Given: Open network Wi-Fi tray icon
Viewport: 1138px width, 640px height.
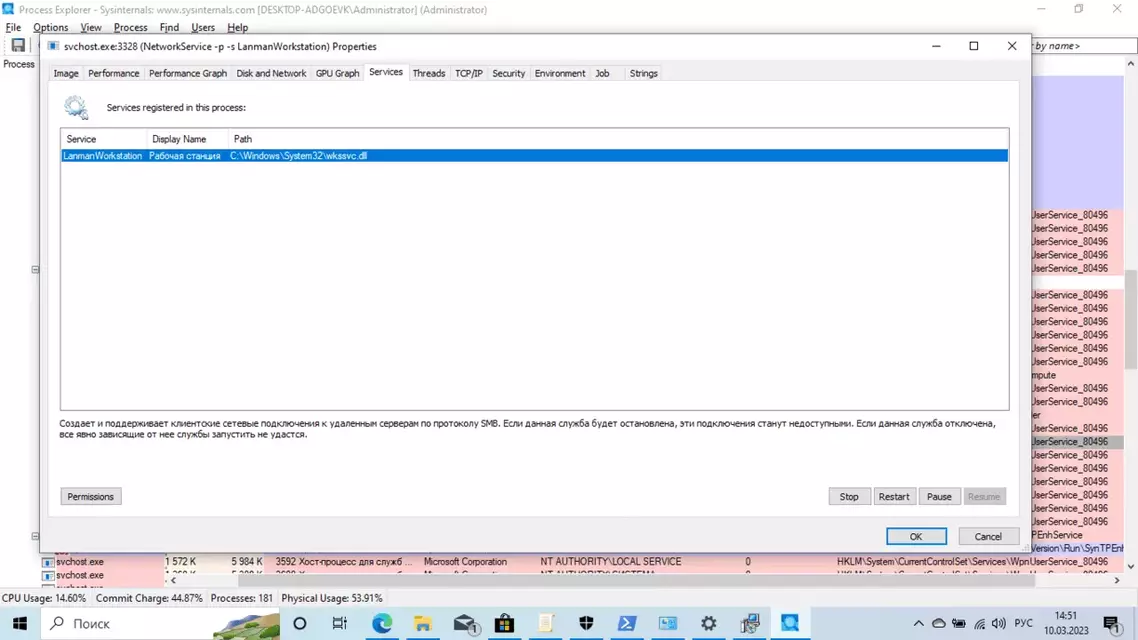Looking at the screenshot, I should point(979,623).
